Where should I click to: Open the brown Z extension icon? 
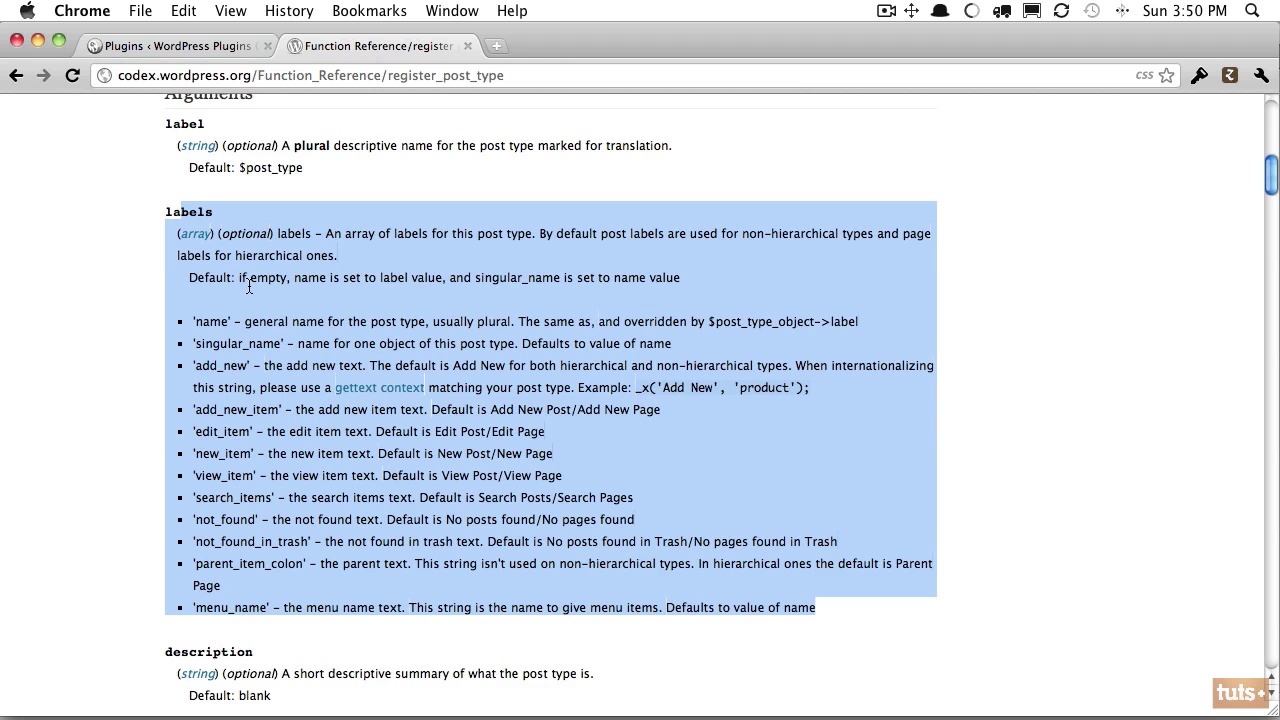(1230, 75)
